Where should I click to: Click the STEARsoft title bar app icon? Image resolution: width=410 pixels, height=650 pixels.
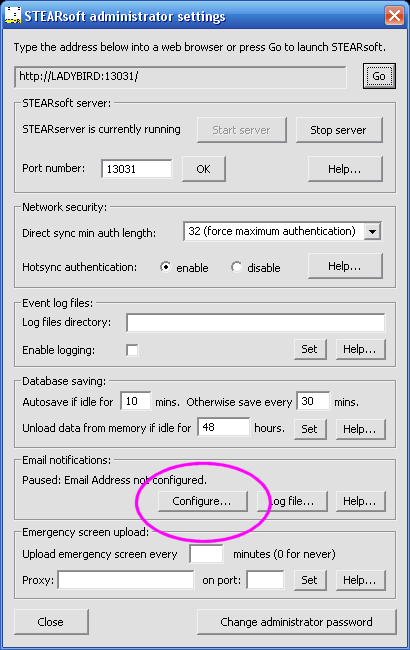coord(13,15)
